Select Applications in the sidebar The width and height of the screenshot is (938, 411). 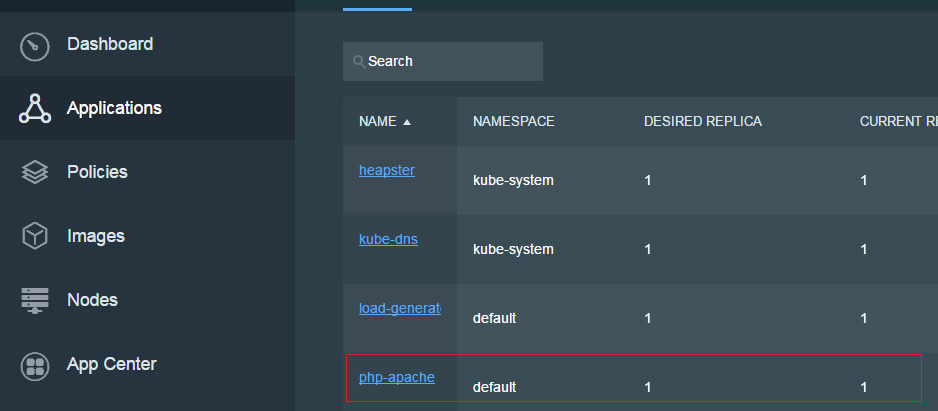tap(114, 108)
